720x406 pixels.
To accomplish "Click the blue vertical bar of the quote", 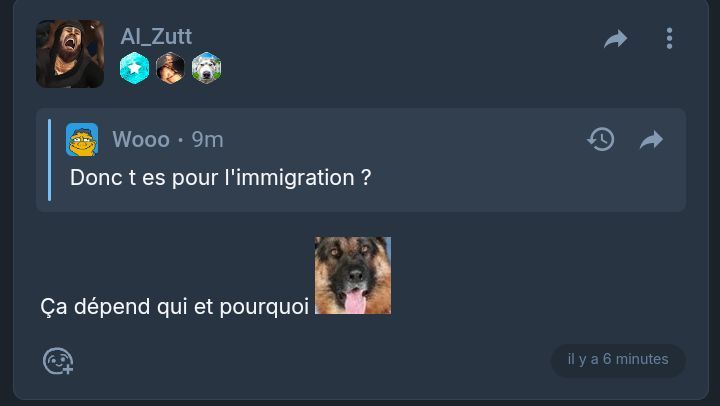I will click(50, 160).
